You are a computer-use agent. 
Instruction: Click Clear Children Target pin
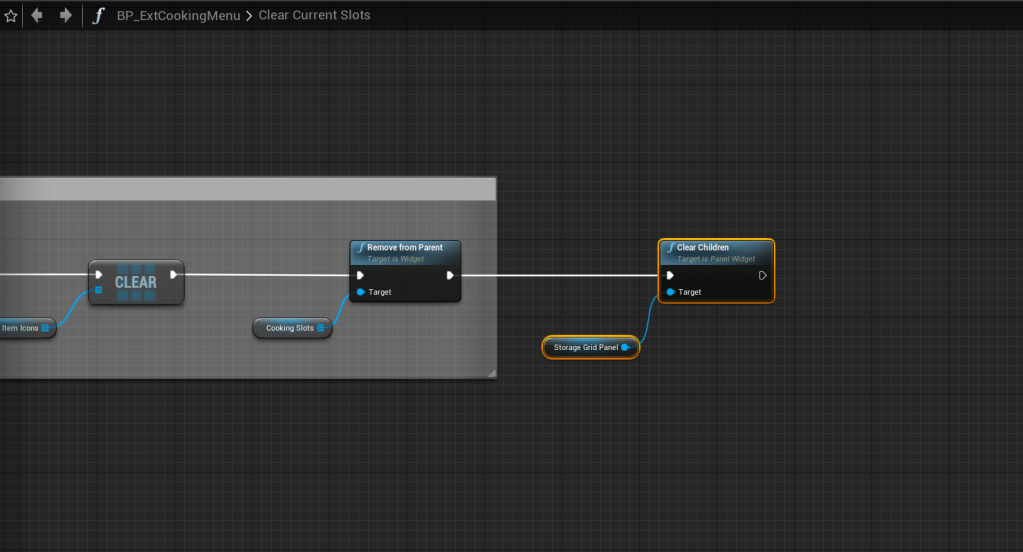click(x=671, y=292)
